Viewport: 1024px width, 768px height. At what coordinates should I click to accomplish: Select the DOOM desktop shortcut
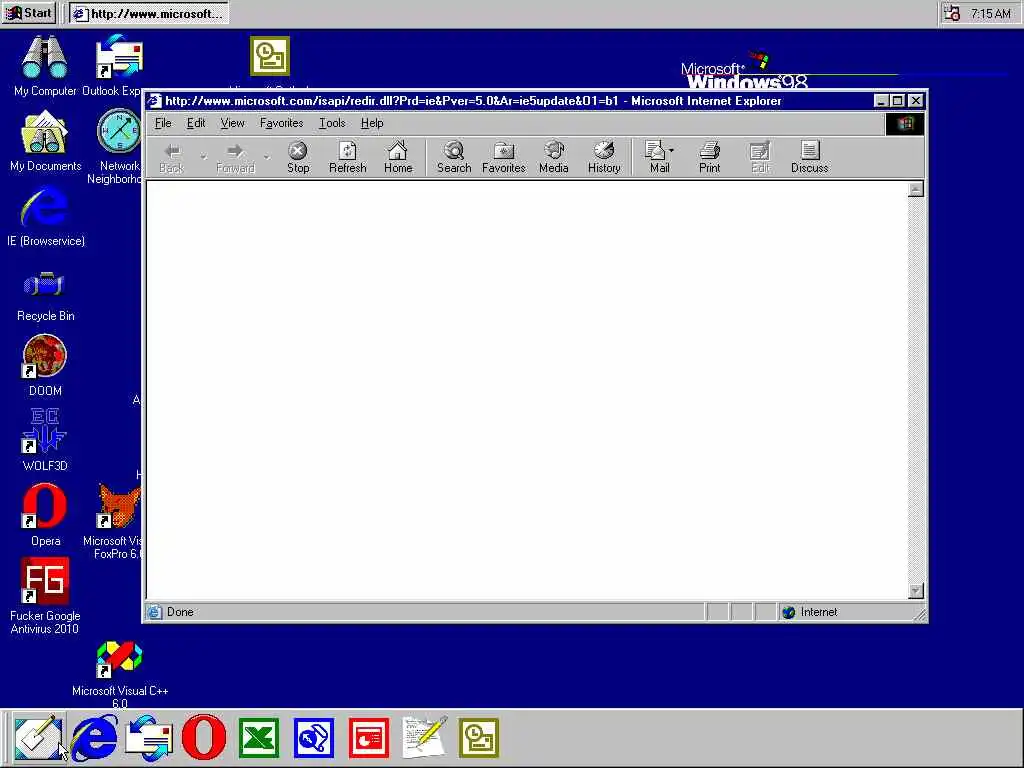[x=45, y=366]
